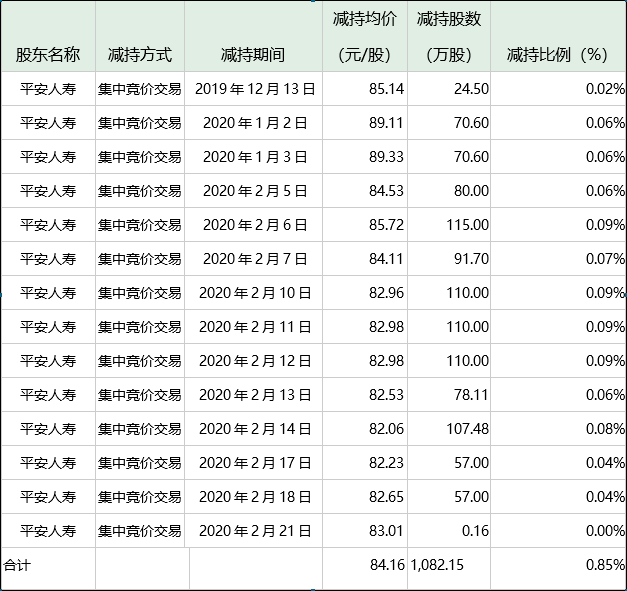
Task: Click date cell 2020年2月10日
Action: (255, 293)
